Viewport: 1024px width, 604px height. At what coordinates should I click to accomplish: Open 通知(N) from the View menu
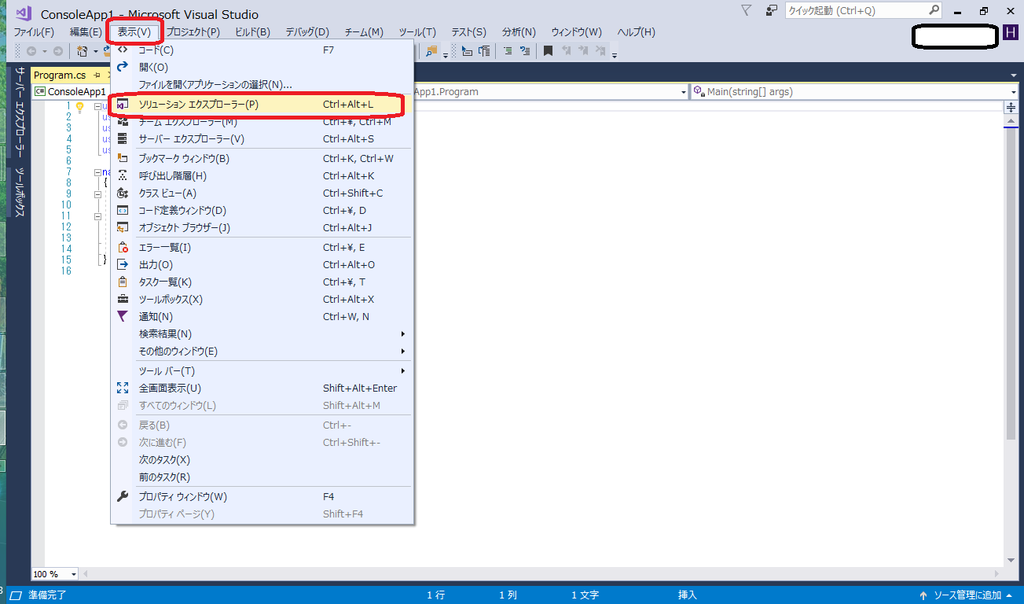tap(262, 317)
